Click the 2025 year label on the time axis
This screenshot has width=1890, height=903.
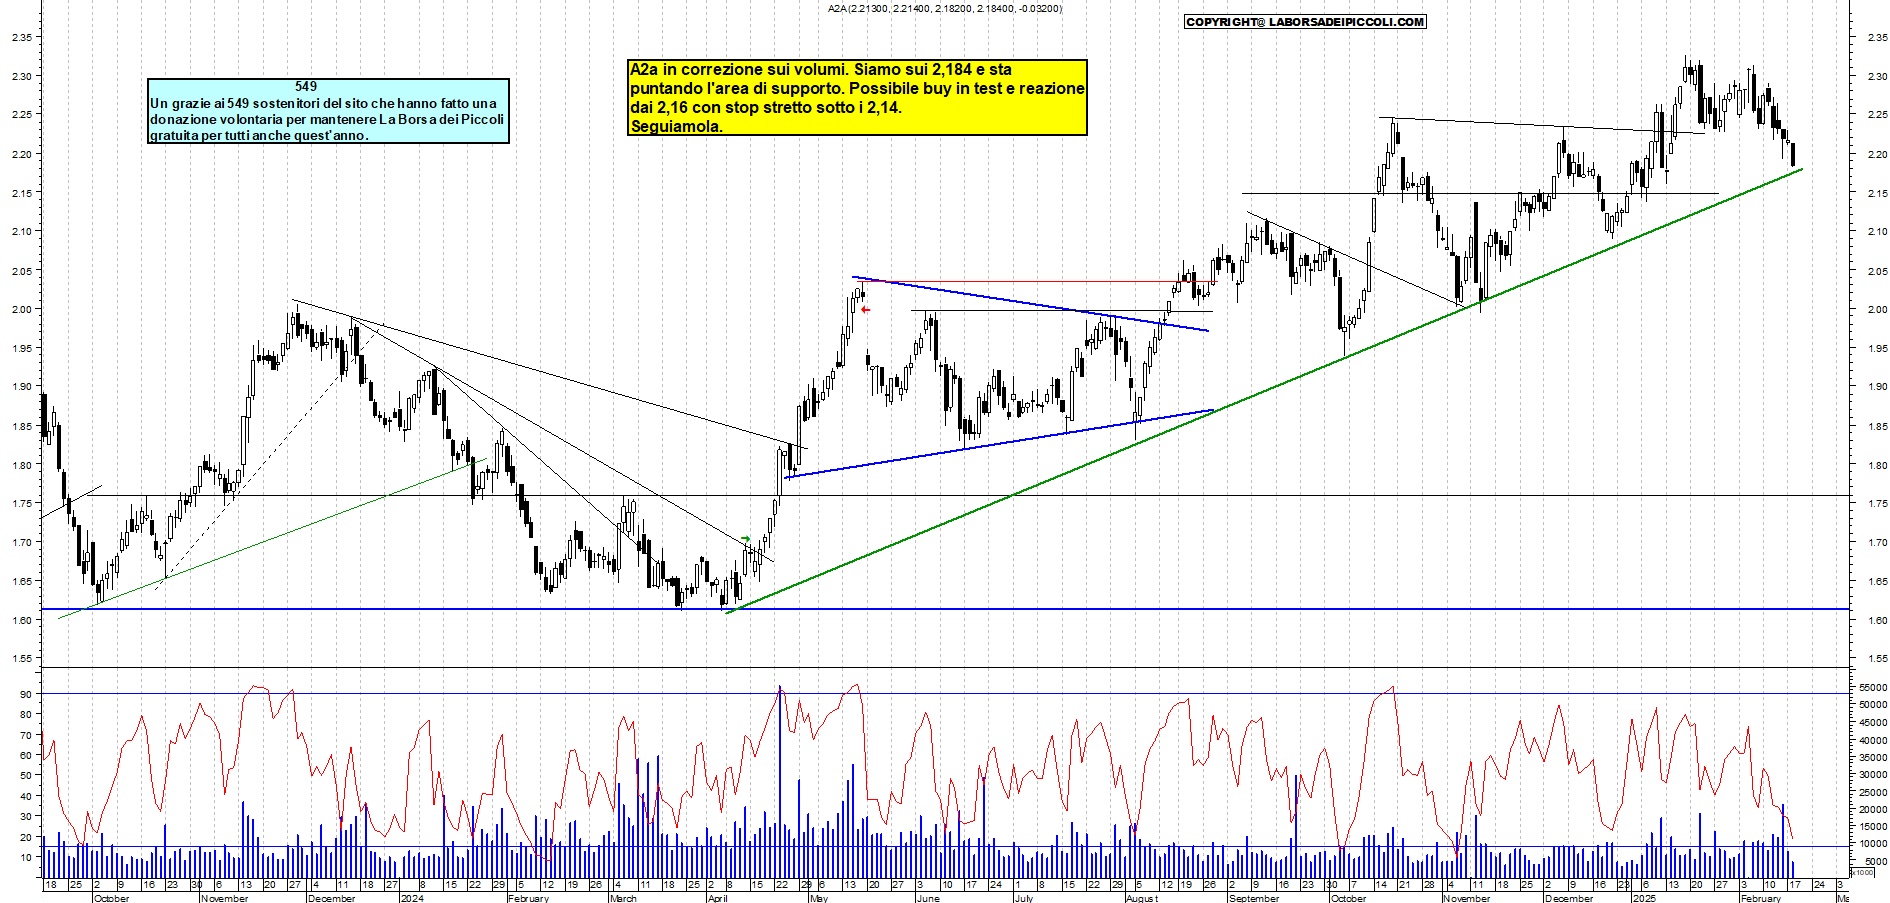(x=1644, y=898)
